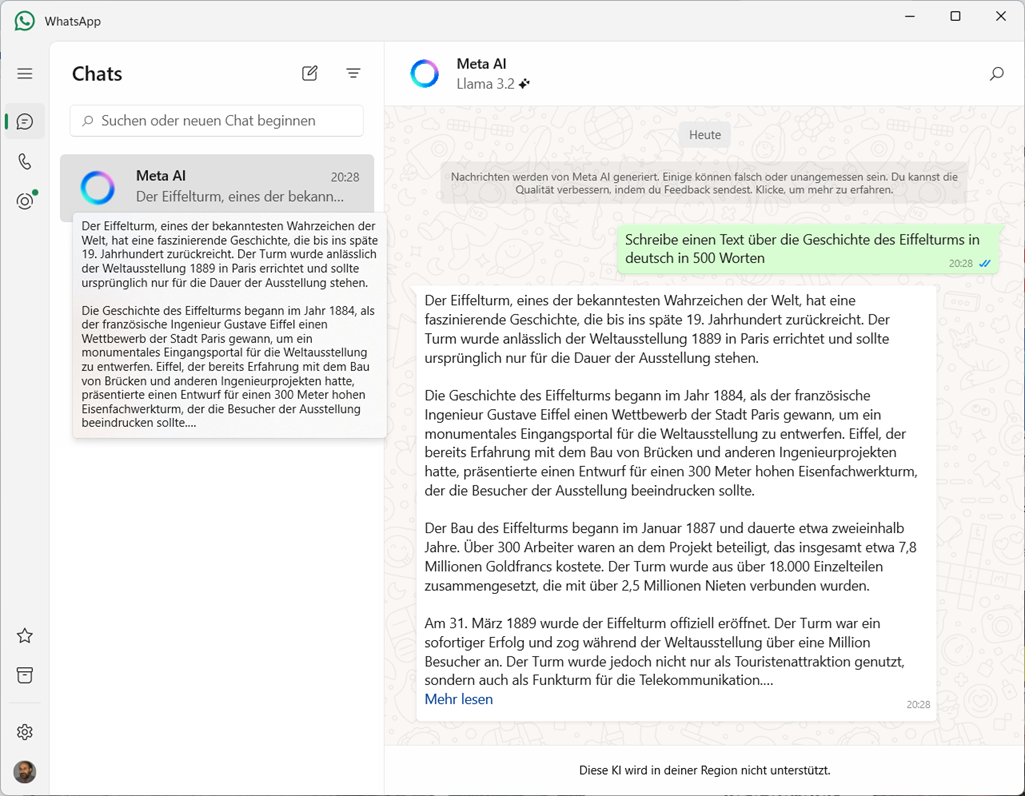Maximize the WhatsApp window
The image size is (1025, 796).
coord(955,17)
